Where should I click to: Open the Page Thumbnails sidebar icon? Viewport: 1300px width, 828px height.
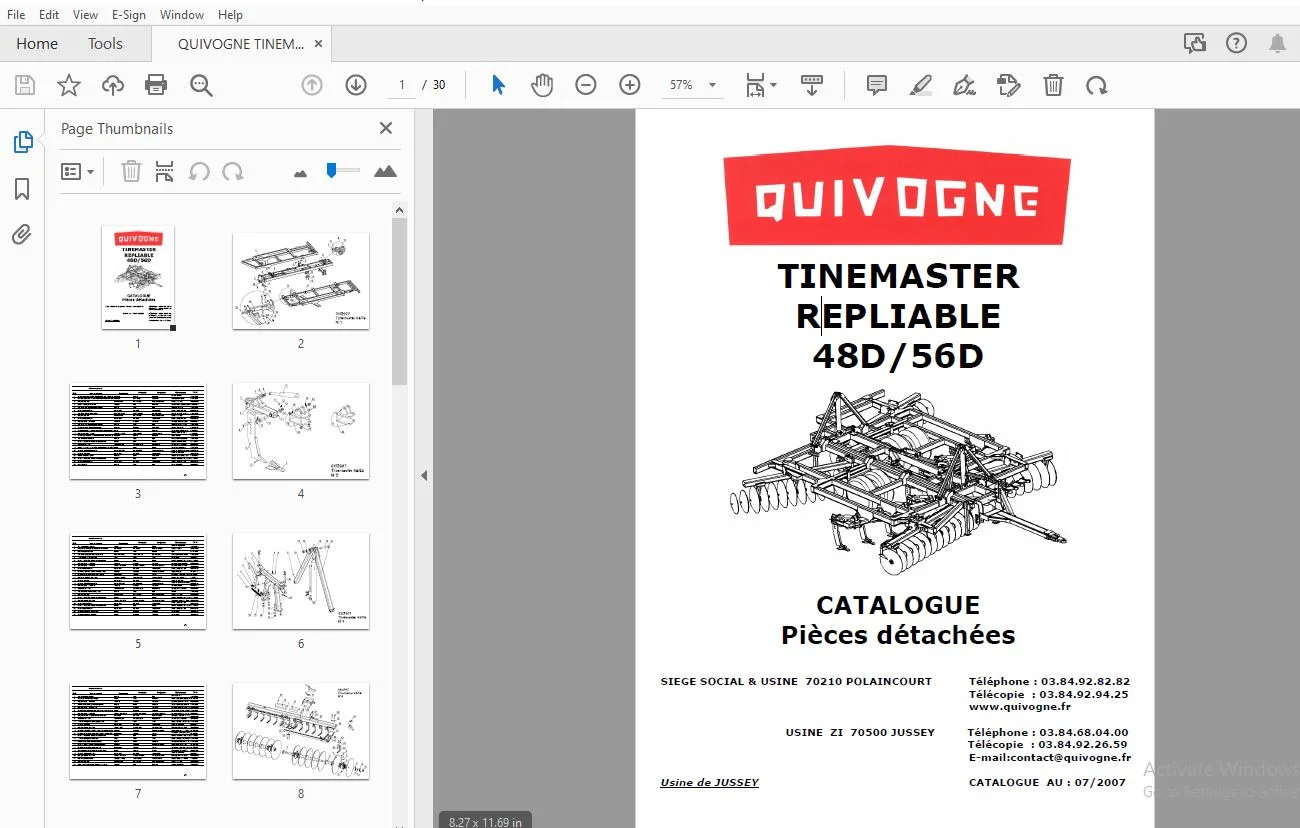22,142
